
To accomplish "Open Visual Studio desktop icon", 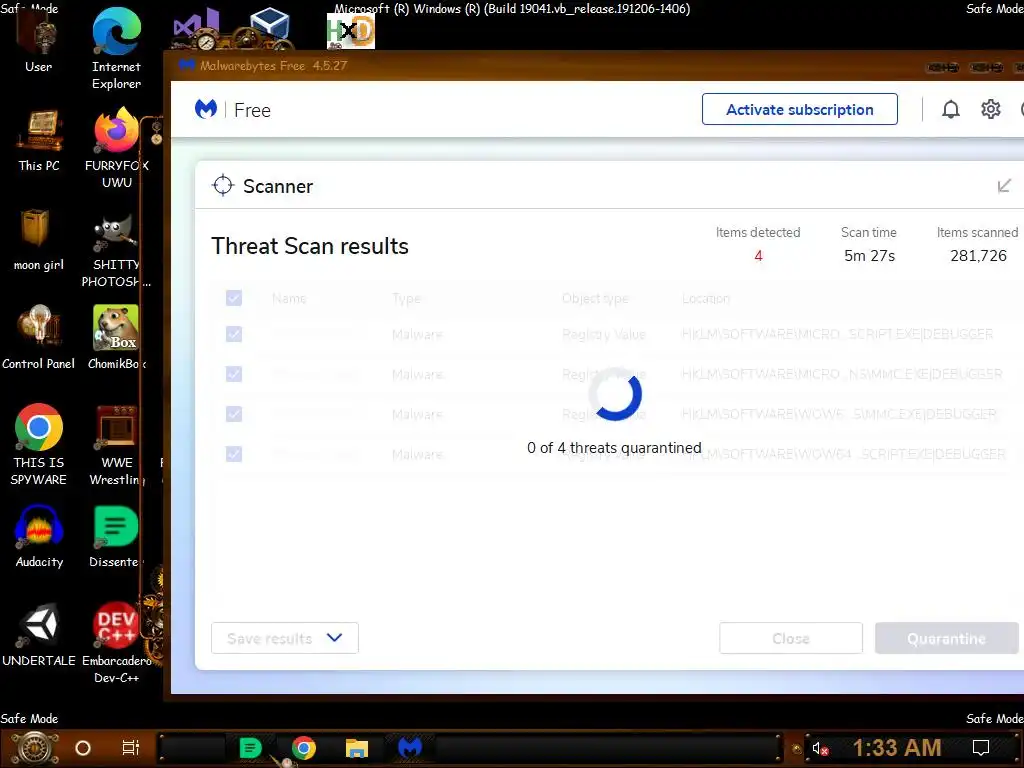I will click(x=196, y=28).
